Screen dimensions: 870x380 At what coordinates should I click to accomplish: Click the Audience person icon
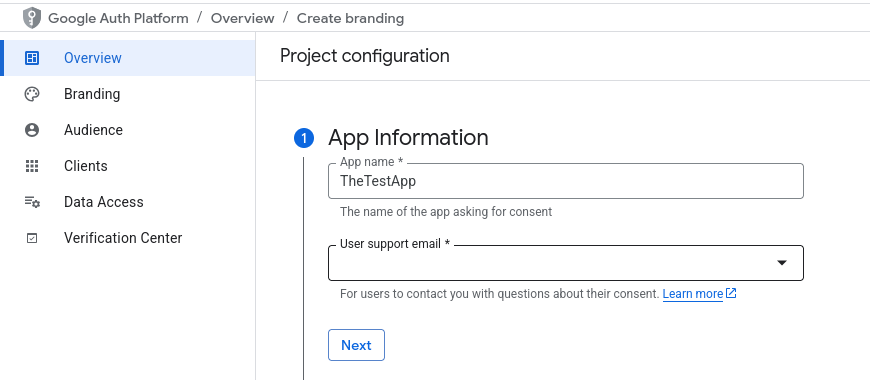point(32,130)
